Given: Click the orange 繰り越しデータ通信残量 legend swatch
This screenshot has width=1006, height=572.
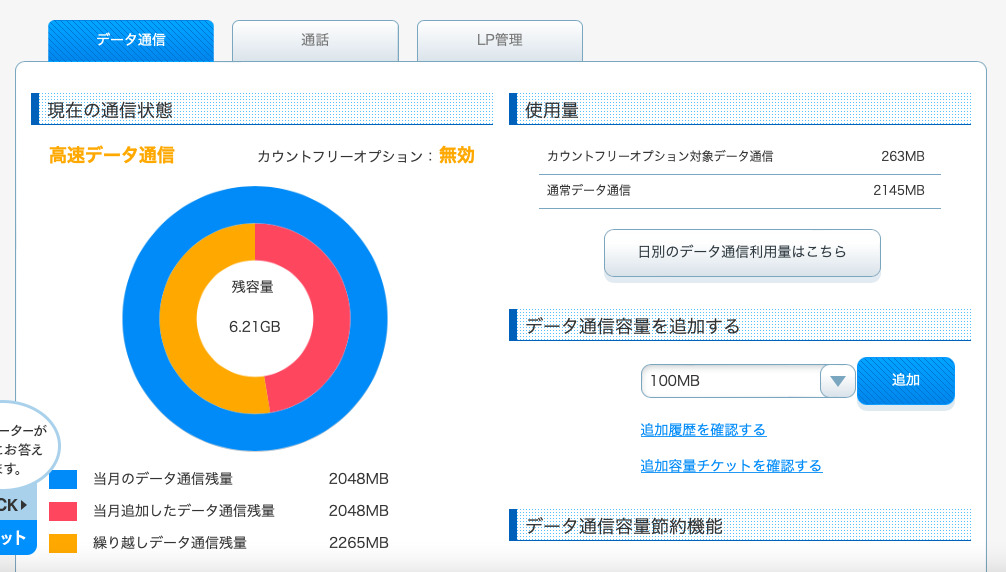Looking at the screenshot, I should pyautogui.click(x=63, y=543).
